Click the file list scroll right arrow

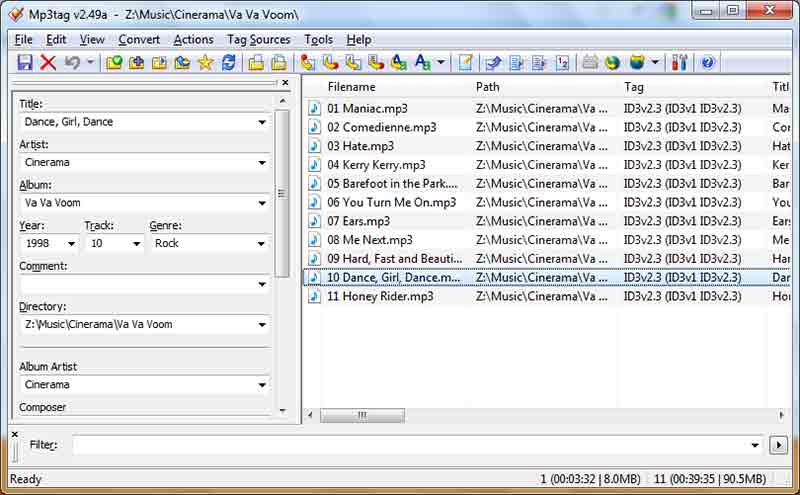[781, 415]
